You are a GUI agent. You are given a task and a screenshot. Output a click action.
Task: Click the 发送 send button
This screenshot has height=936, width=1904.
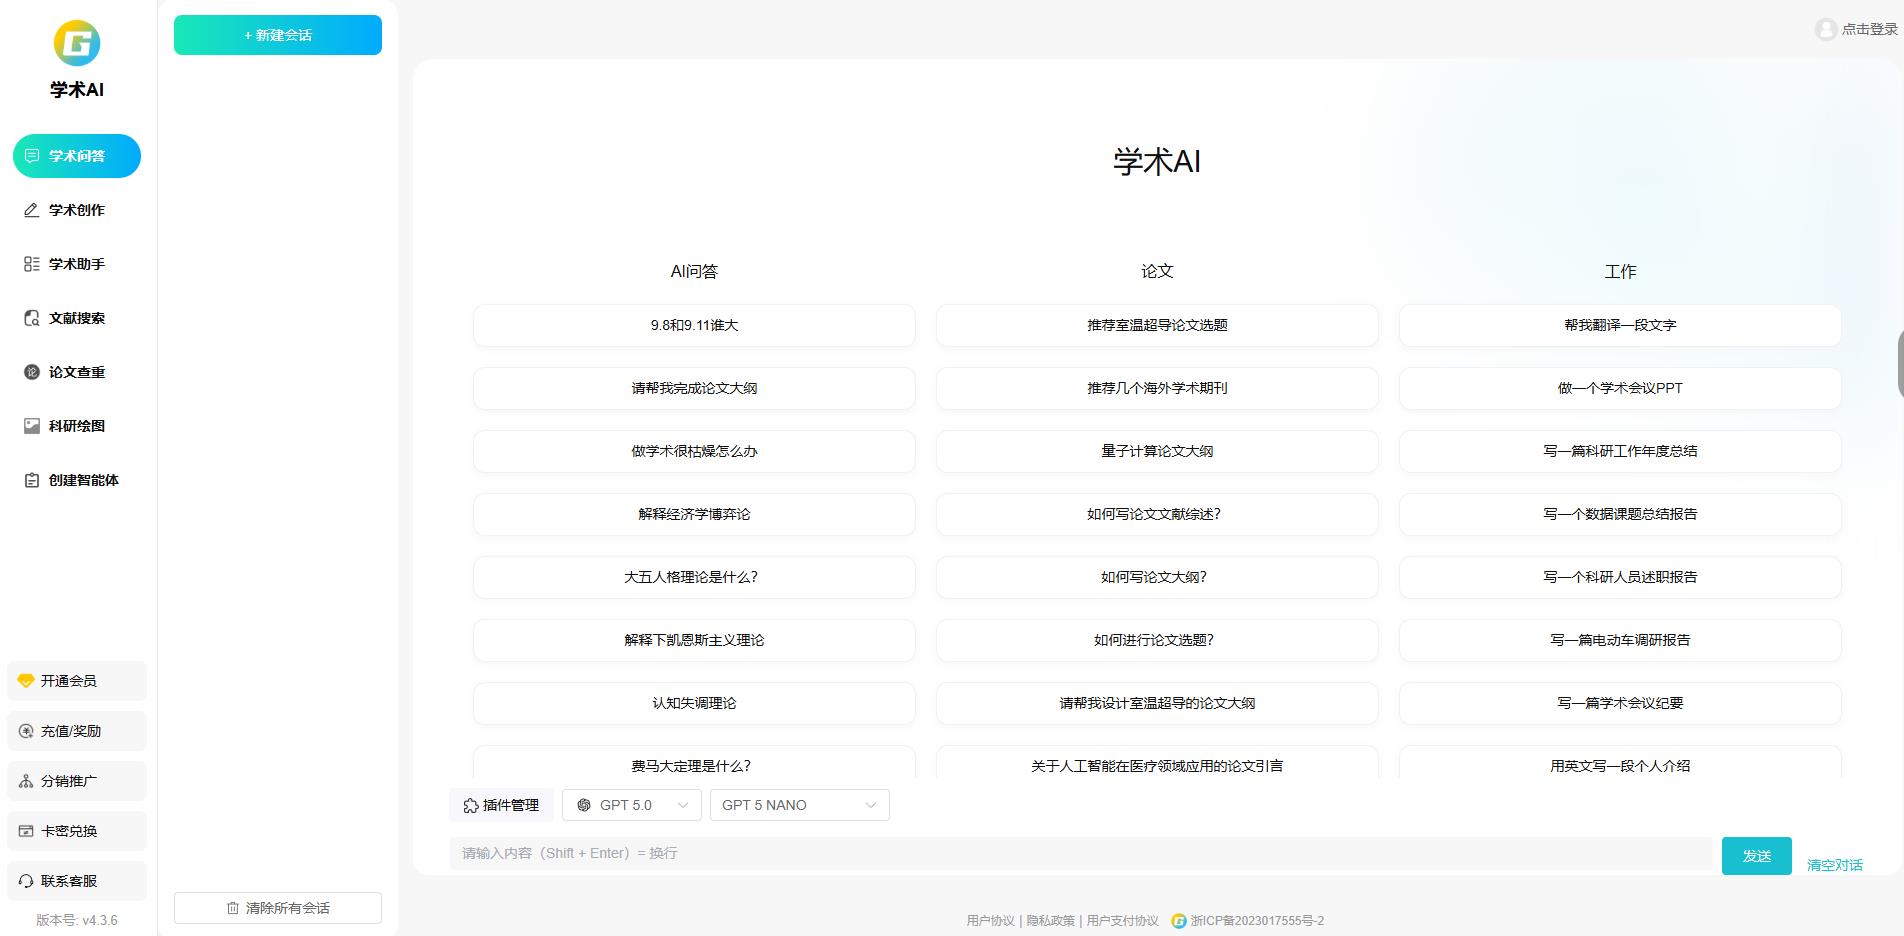pyautogui.click(x=1756, y=856)
